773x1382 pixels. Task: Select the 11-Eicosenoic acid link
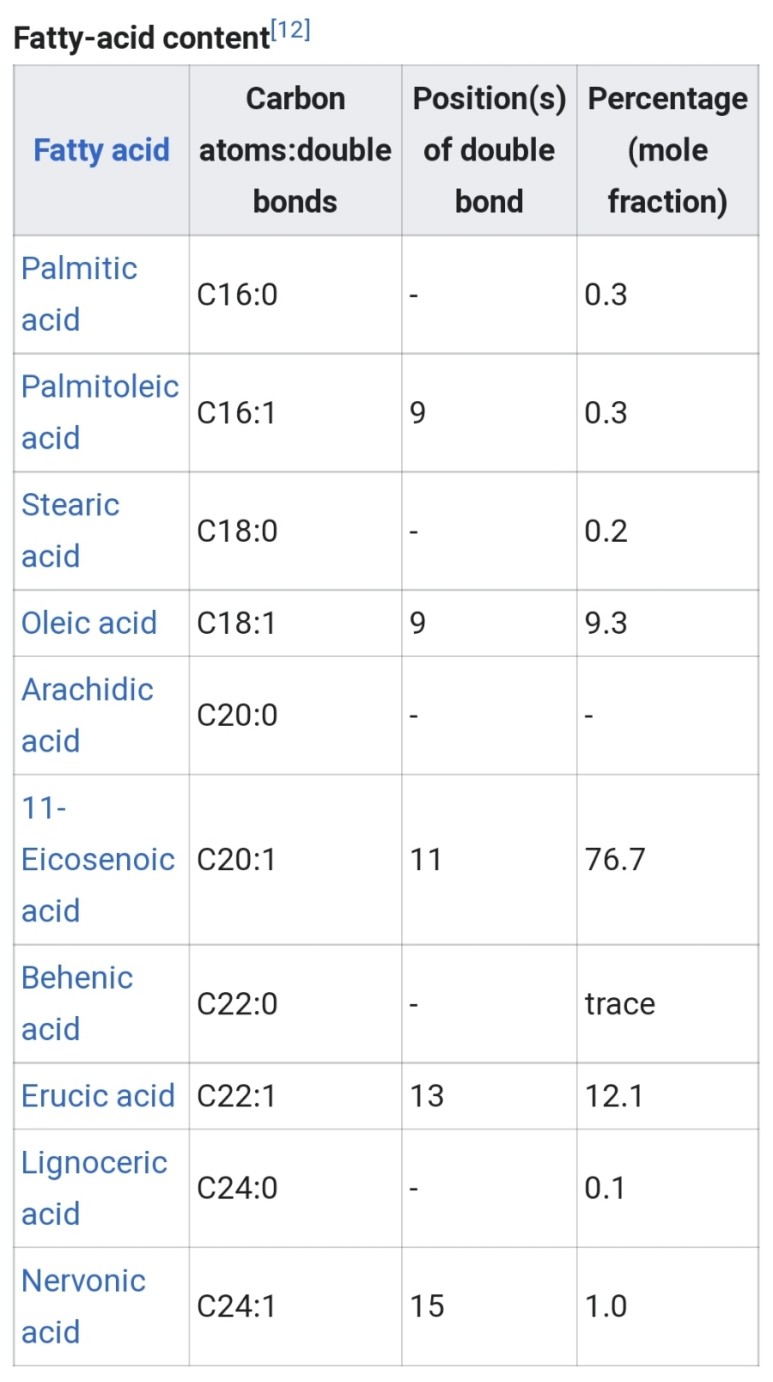point(97,859)
